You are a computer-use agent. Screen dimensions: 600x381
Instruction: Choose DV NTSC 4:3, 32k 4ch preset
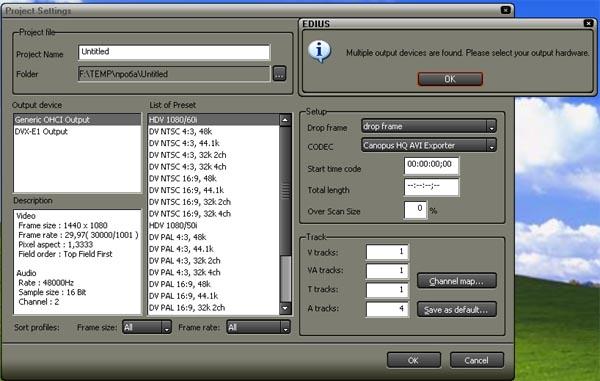coord(214,167)
